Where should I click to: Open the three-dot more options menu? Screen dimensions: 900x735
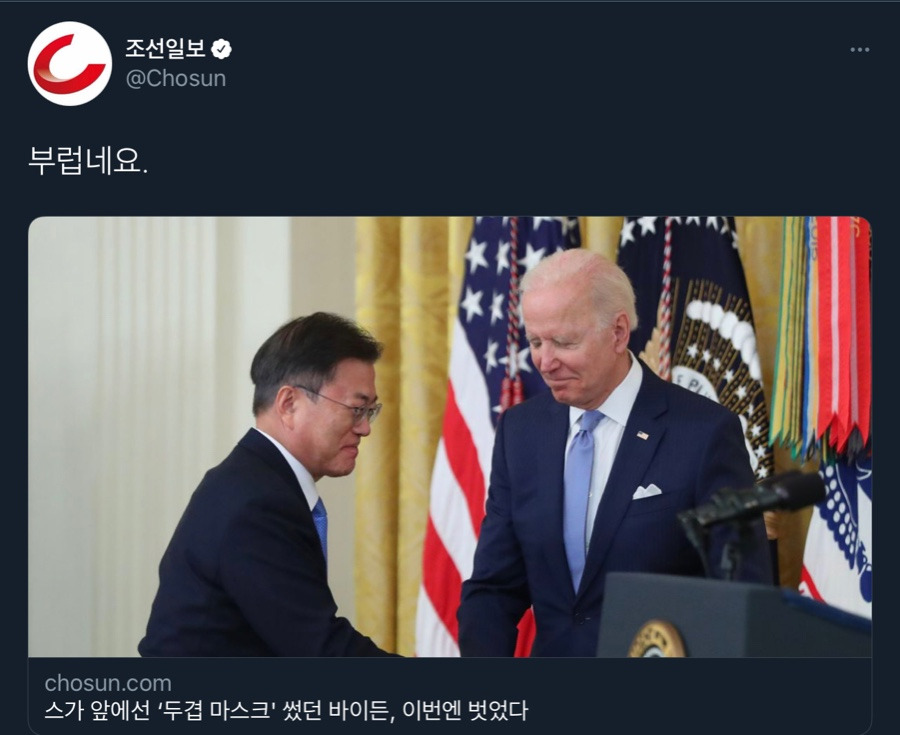[859, 50]
